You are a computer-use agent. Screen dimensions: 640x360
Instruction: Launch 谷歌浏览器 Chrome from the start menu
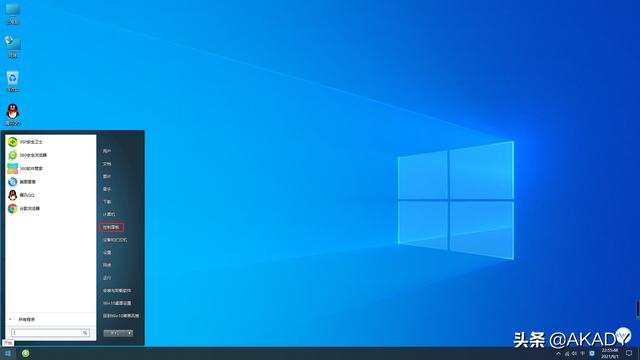pos(51,209)
